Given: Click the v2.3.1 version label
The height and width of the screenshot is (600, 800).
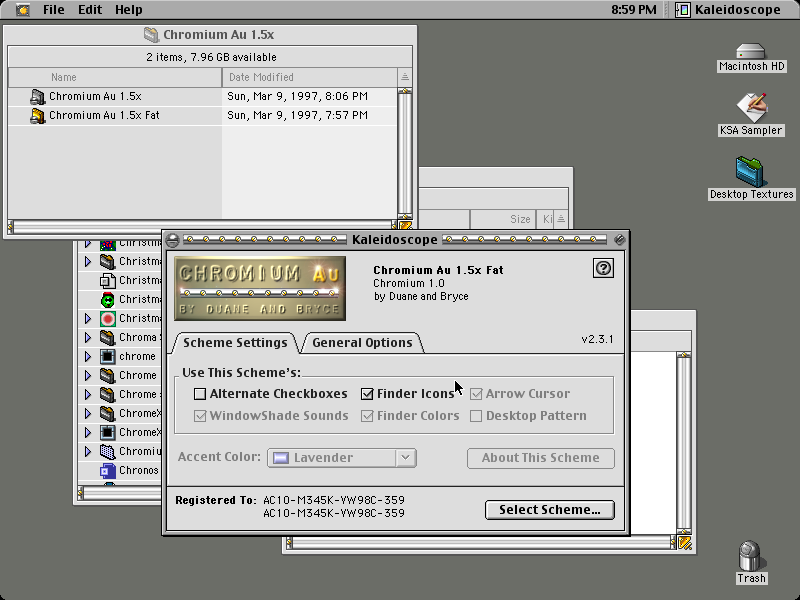Looking at the screenshot, I should (597, 339).
